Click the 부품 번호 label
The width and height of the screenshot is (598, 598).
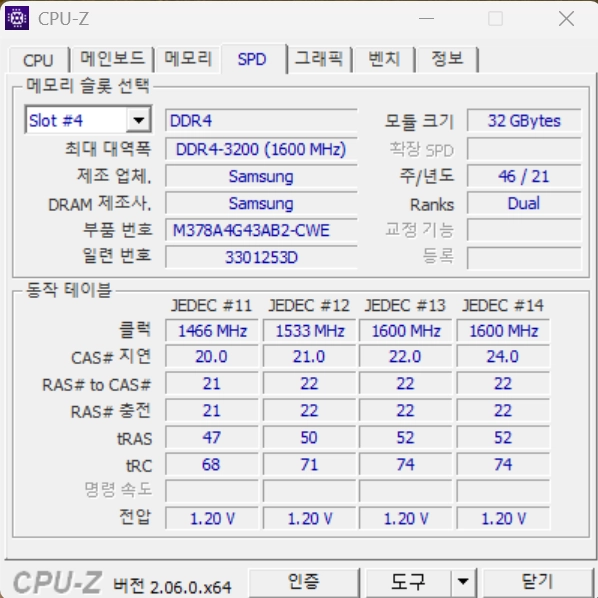[x=117, y=230]
